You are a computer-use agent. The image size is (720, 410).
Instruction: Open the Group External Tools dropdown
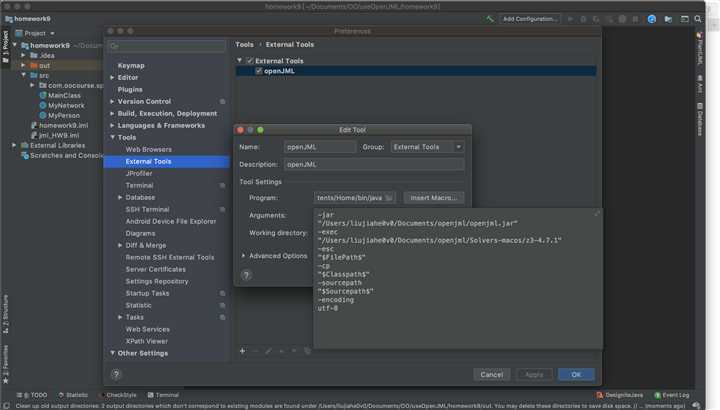tap(427, 147)
